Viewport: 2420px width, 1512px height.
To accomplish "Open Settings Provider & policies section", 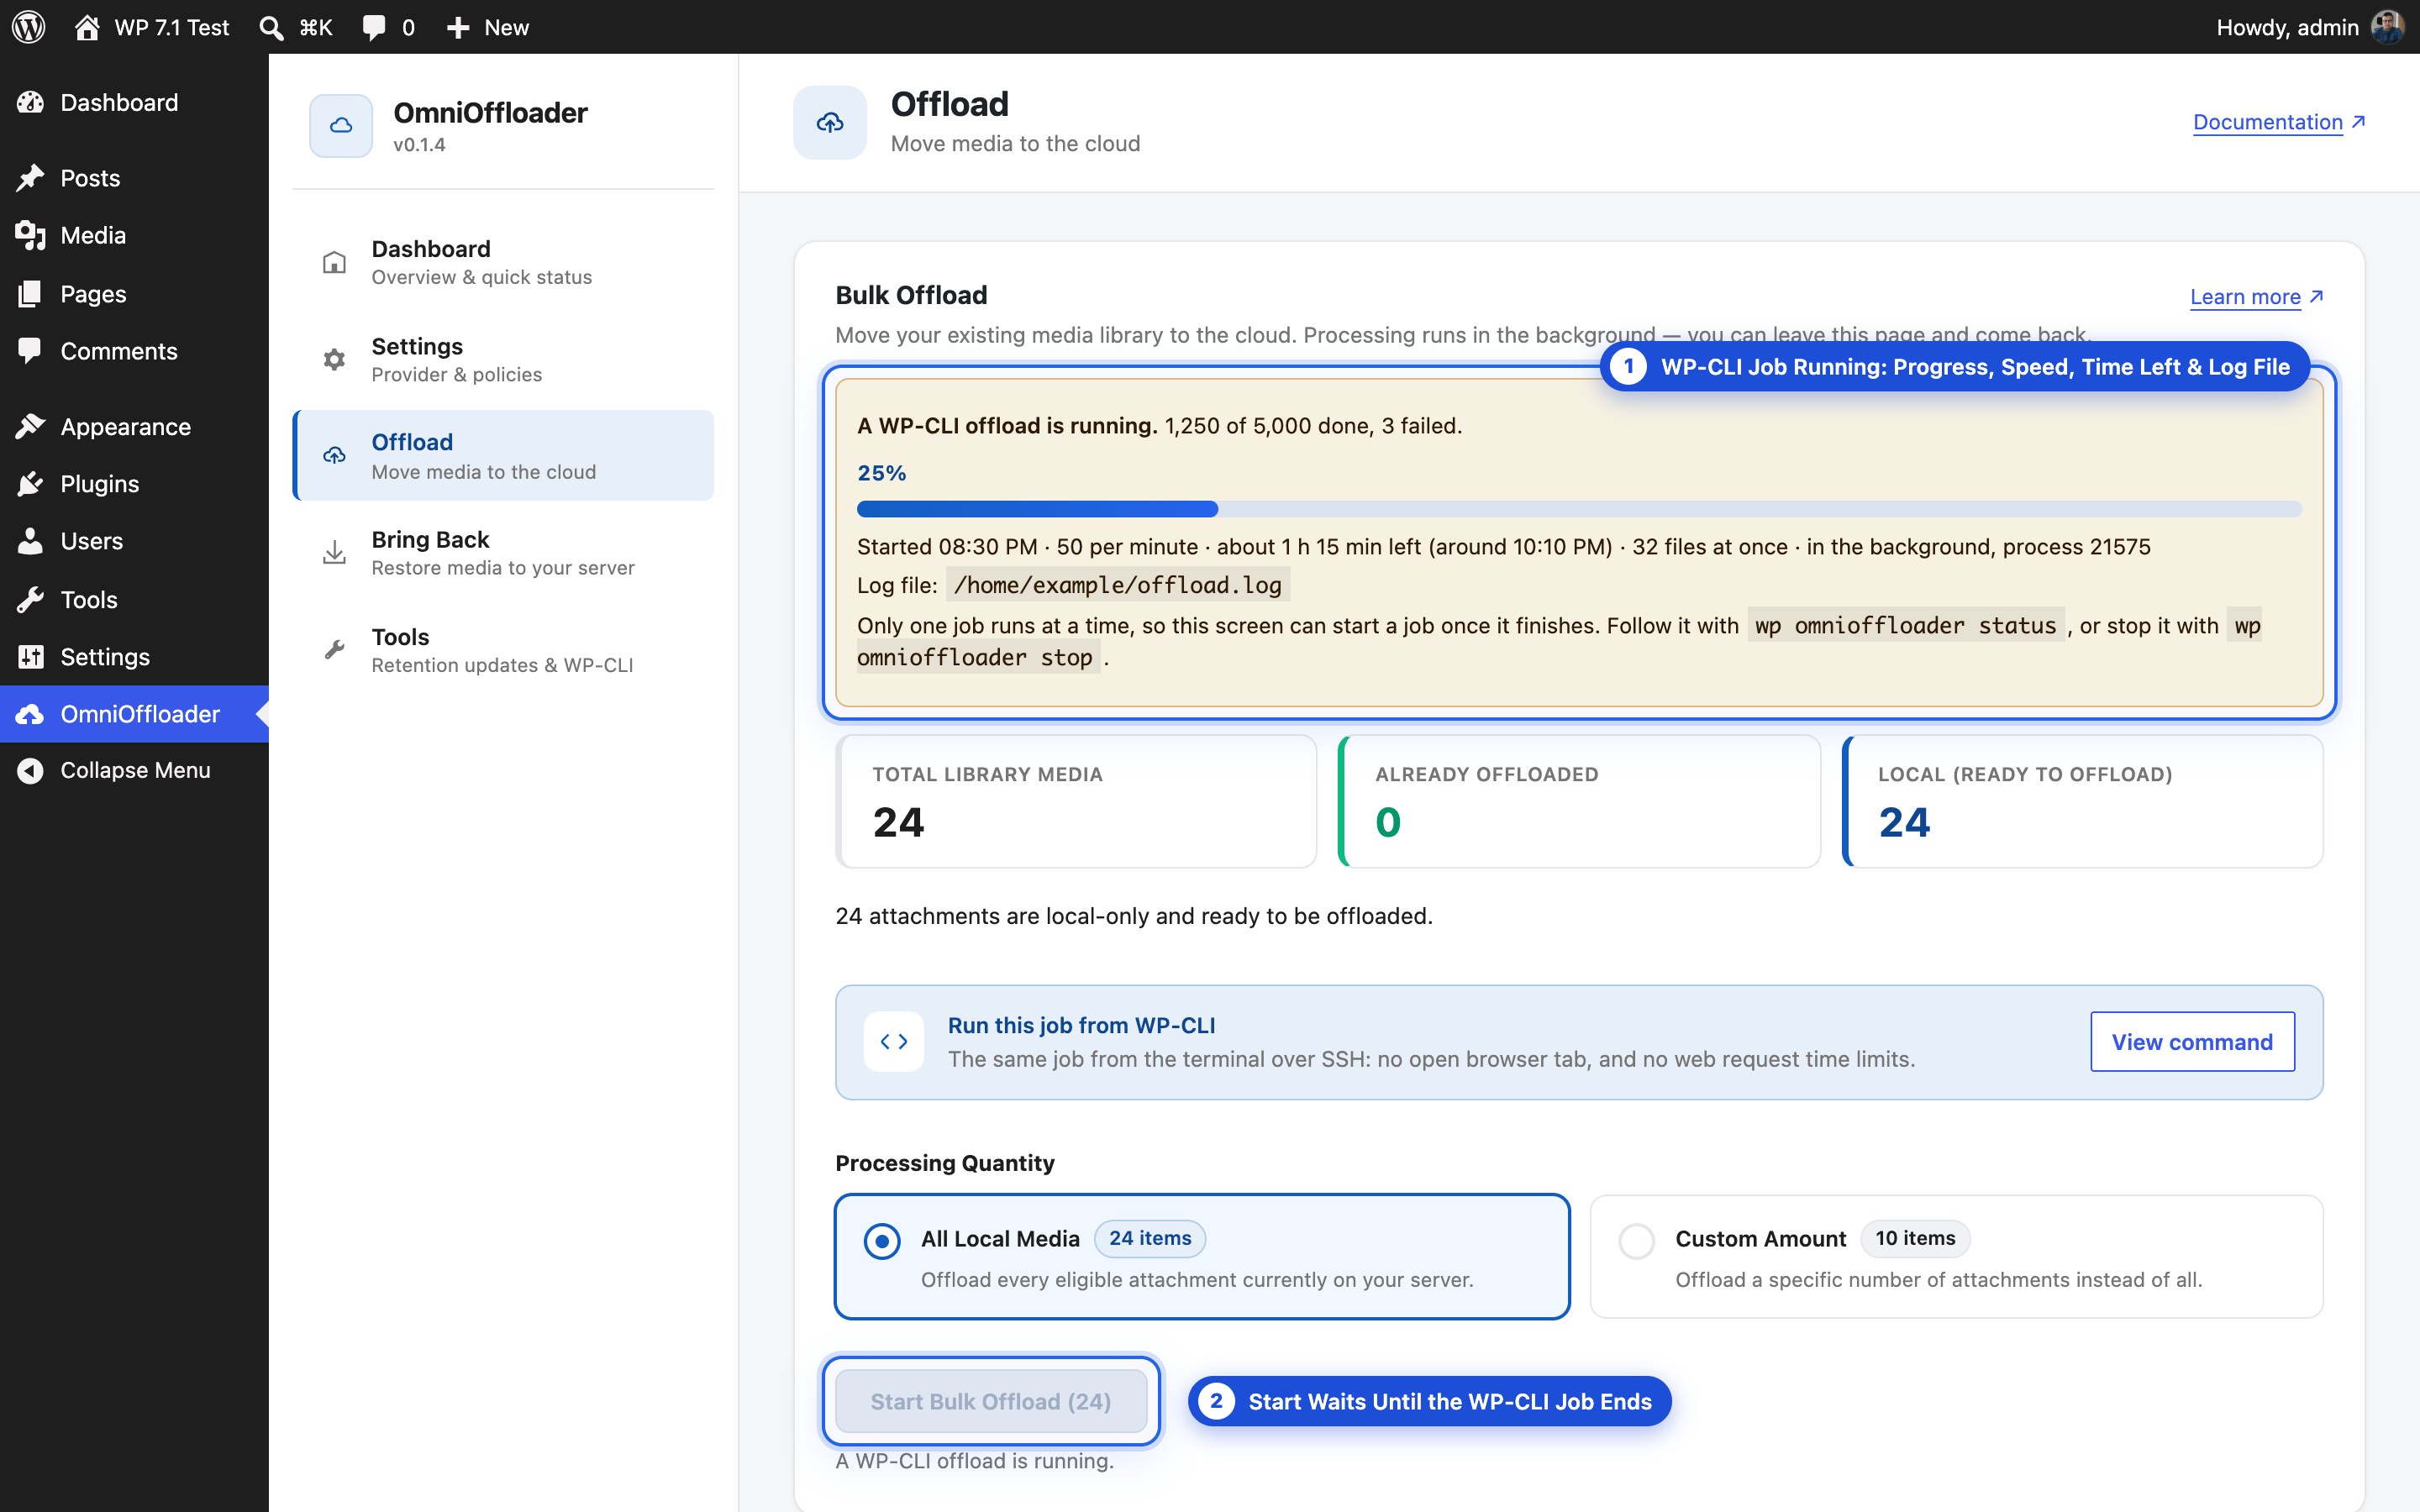I will click(x=503, y=359).
